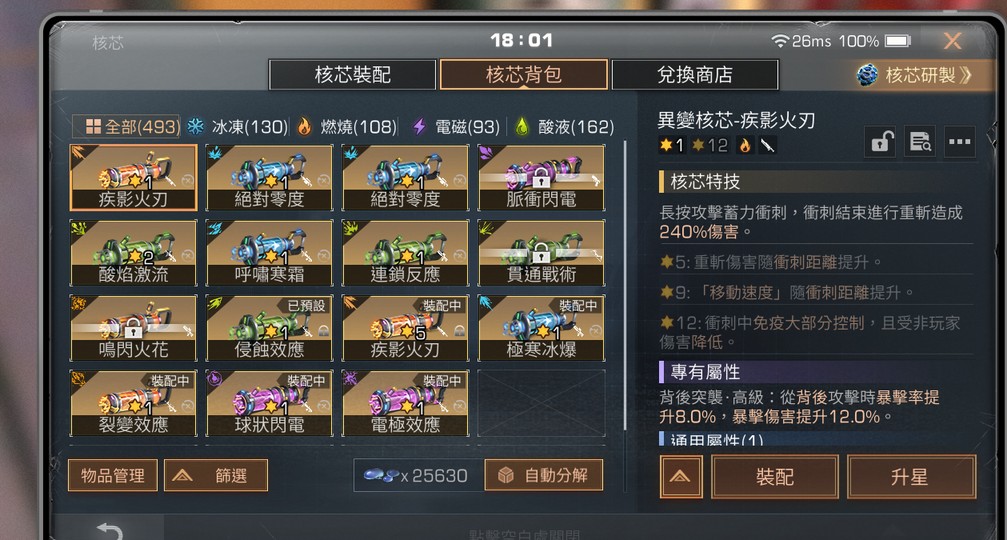Open the three-dot more options menu

click(x=959, y=142)
